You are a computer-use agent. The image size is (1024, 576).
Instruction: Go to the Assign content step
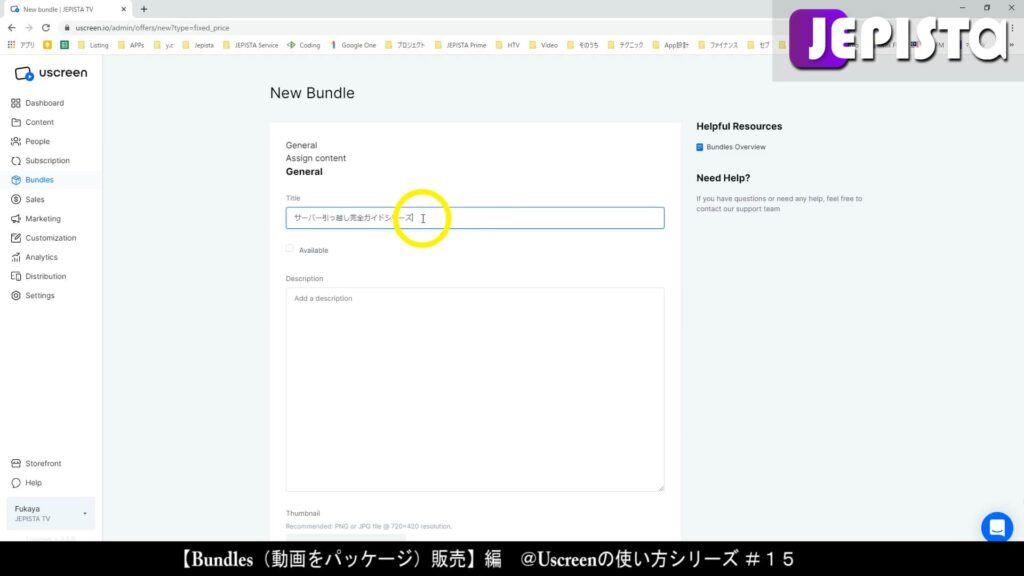[x=315, y=158]
